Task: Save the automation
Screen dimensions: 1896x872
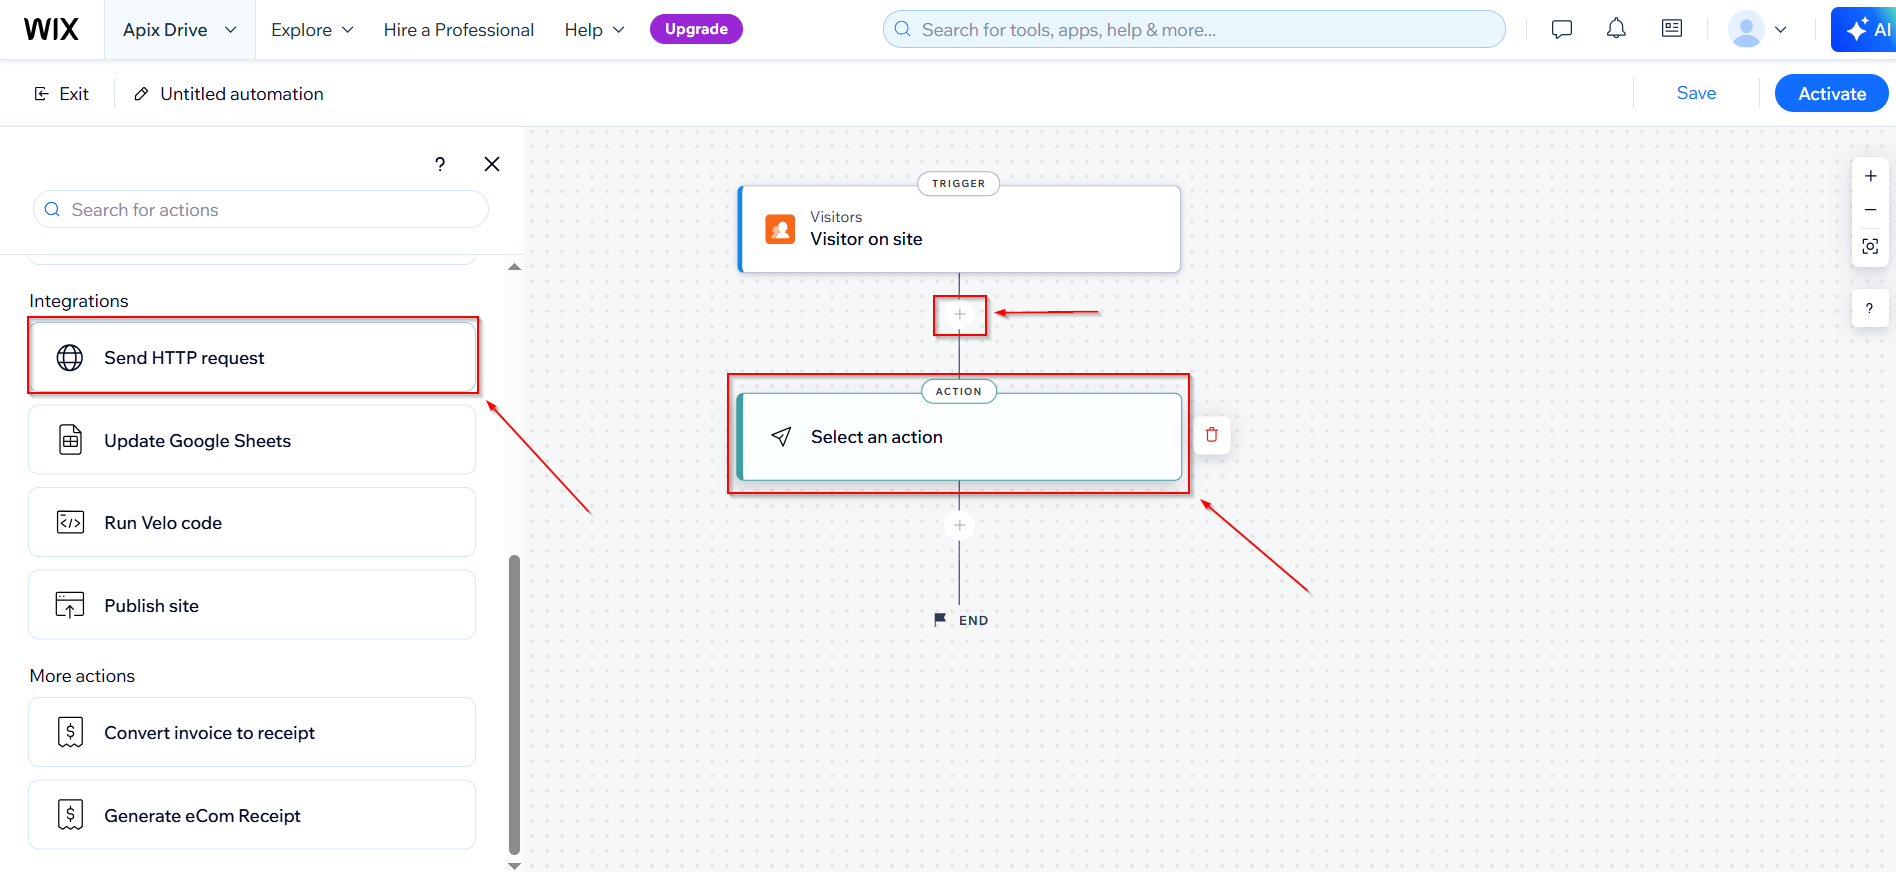Action: click(1696, 93)
